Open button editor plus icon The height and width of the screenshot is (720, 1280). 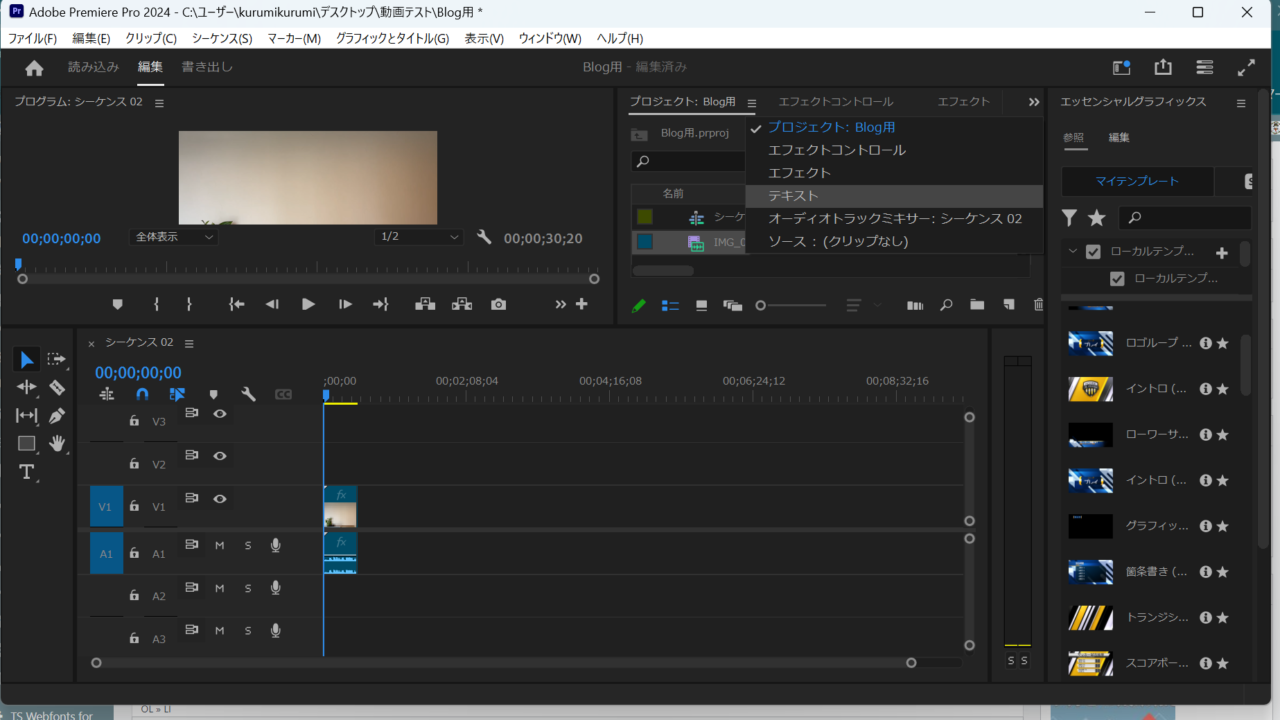(581, 304)
